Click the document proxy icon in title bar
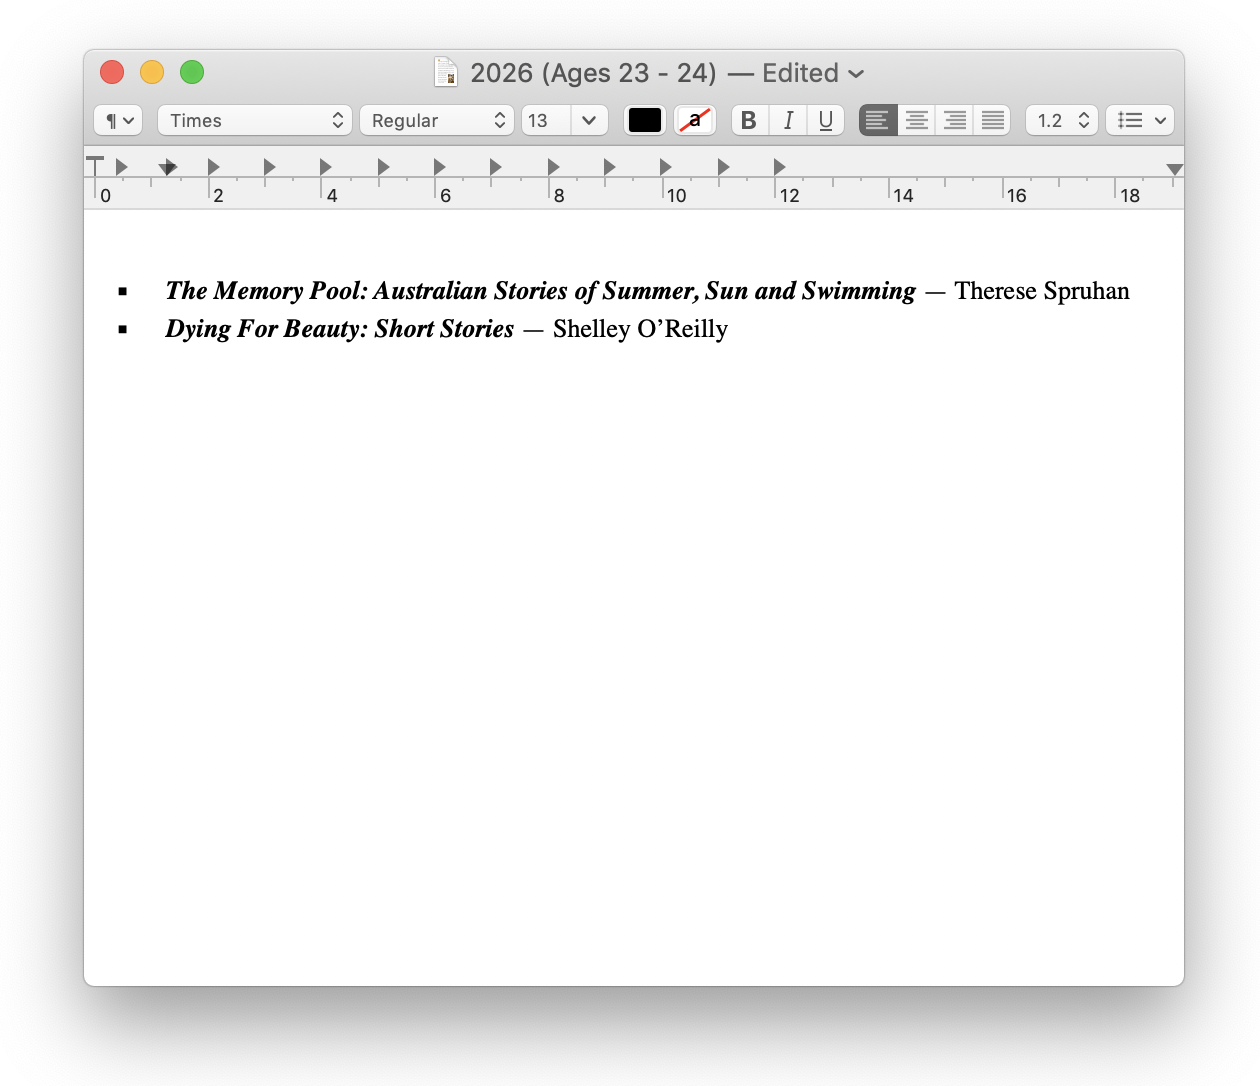This screenshot has width=1260, height=1086. 446,72
